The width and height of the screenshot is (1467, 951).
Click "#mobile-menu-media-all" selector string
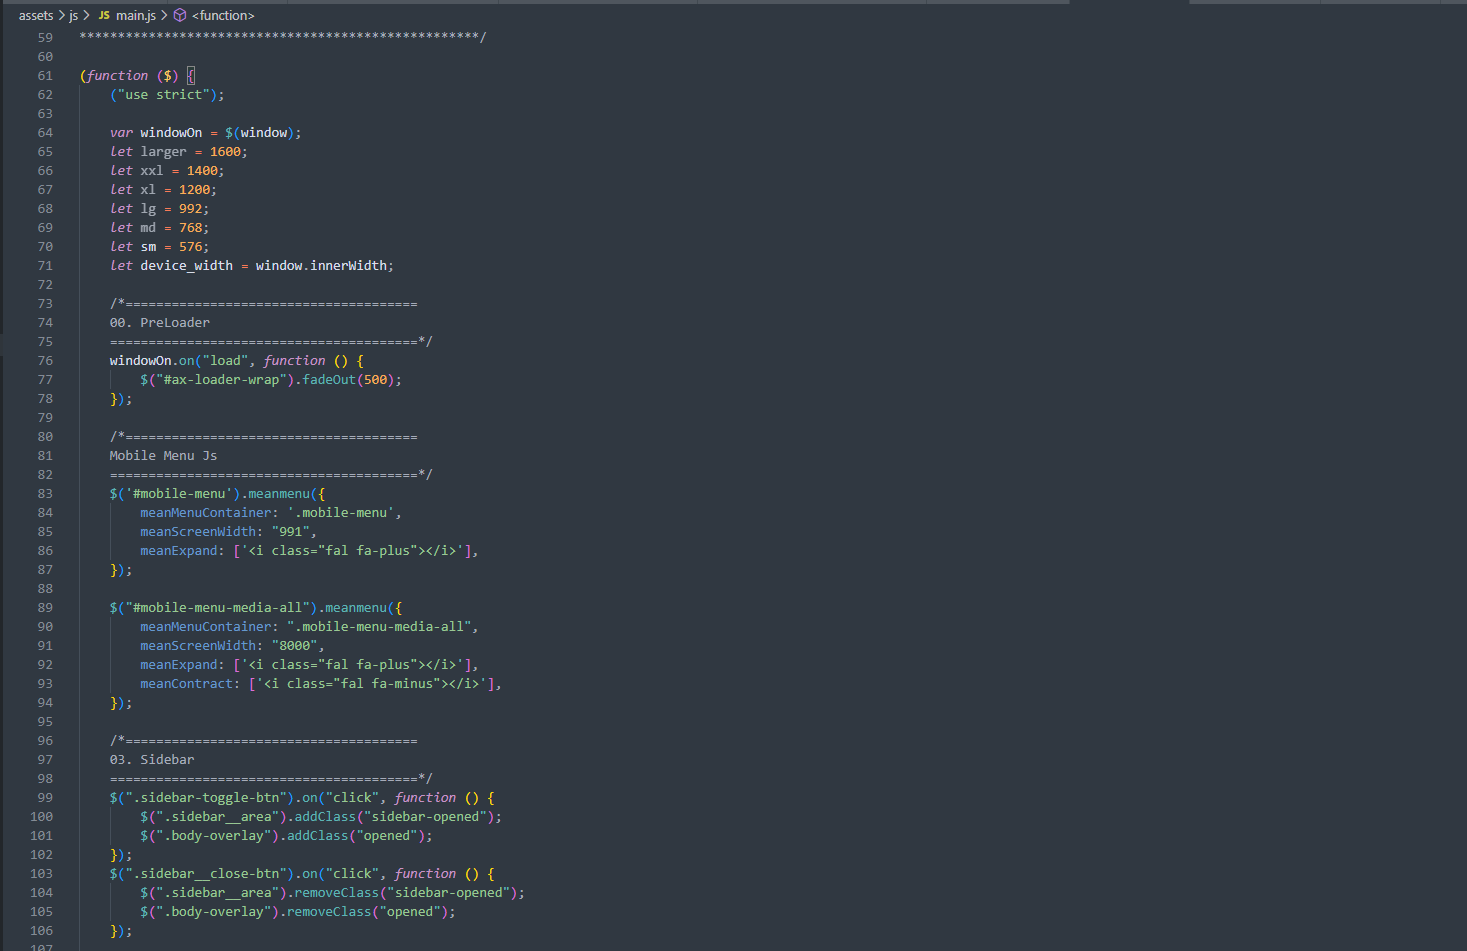coord(217,608)
